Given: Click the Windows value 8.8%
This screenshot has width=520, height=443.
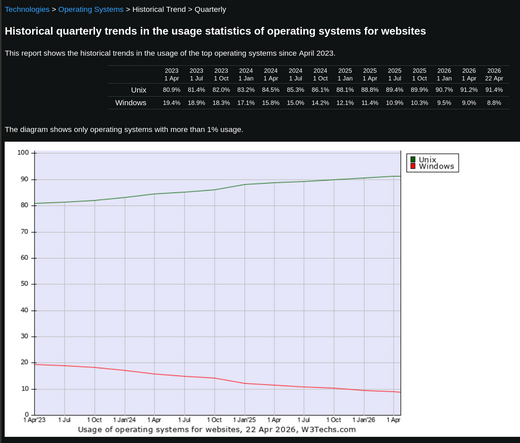Looking at the screenshot, I should pos(494,103).
